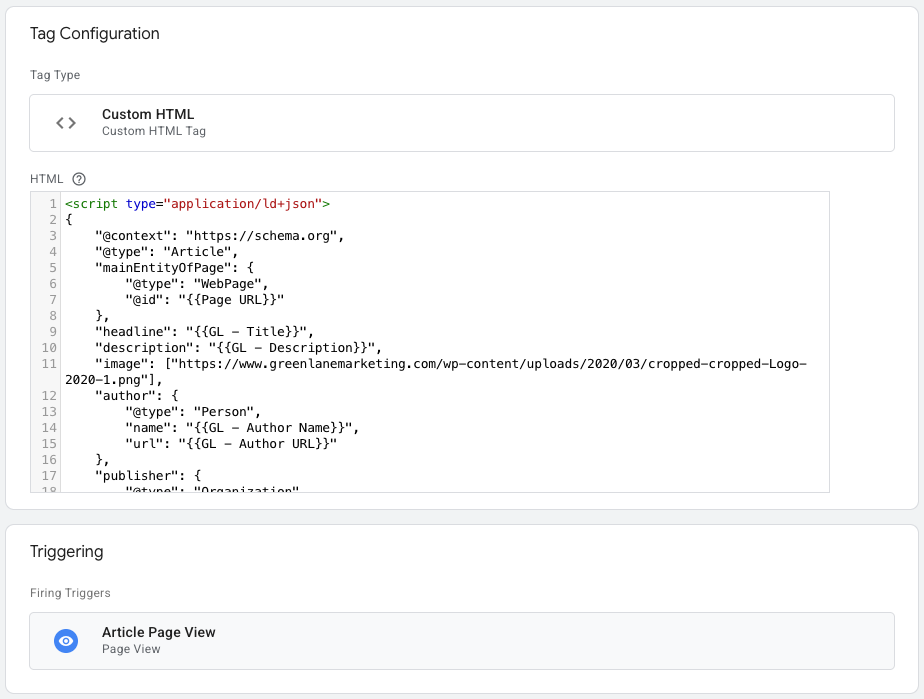
Task: Click the Firing Triggers label
Action: (70, 593)
